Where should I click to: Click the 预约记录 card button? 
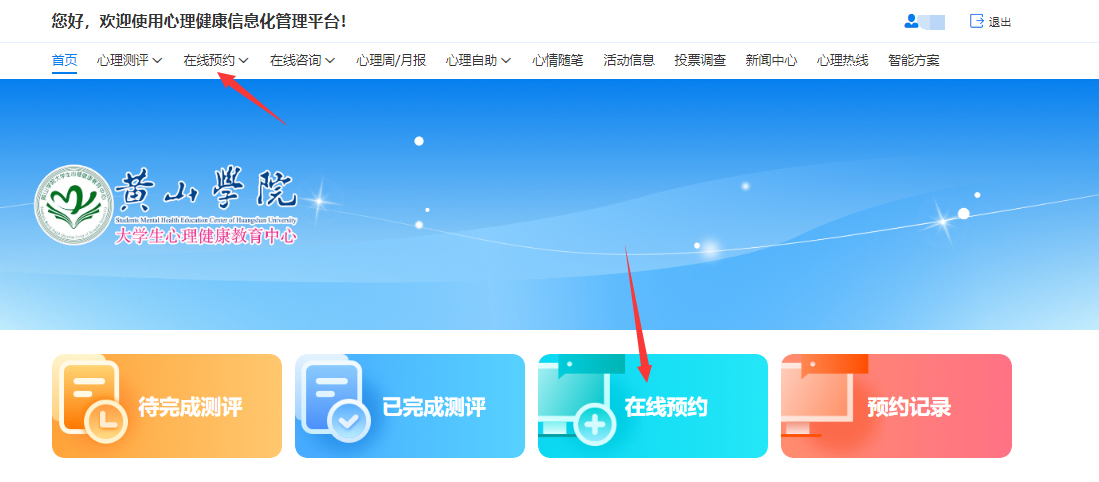click(x=896, y=406)
